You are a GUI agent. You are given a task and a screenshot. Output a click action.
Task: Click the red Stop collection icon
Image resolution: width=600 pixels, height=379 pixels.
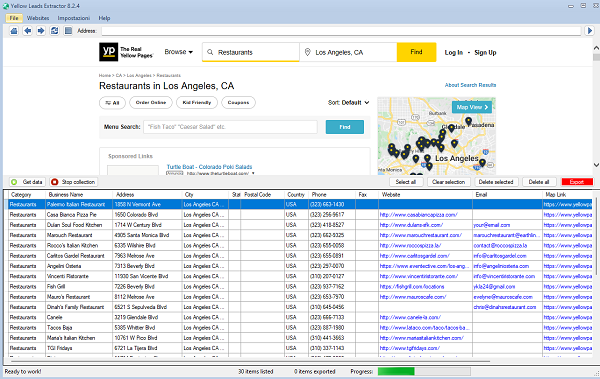(x=55, y=182)
